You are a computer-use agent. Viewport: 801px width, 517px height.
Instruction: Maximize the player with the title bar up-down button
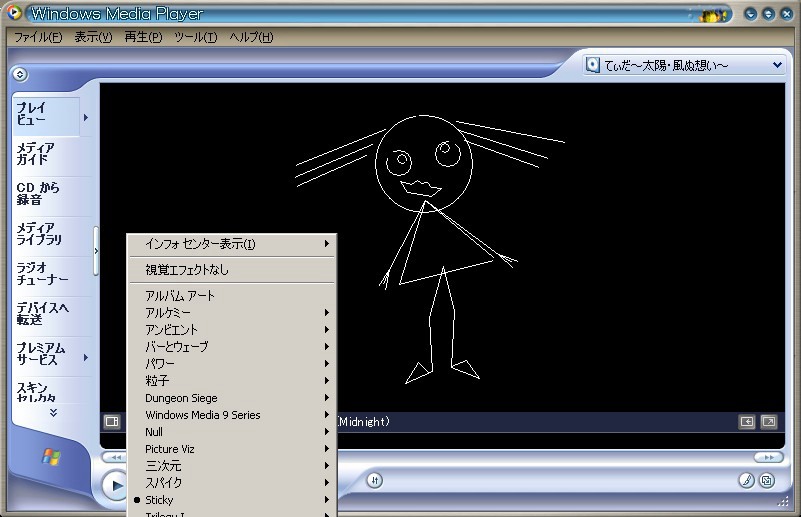pyautogui.click(x=768, y=14)
